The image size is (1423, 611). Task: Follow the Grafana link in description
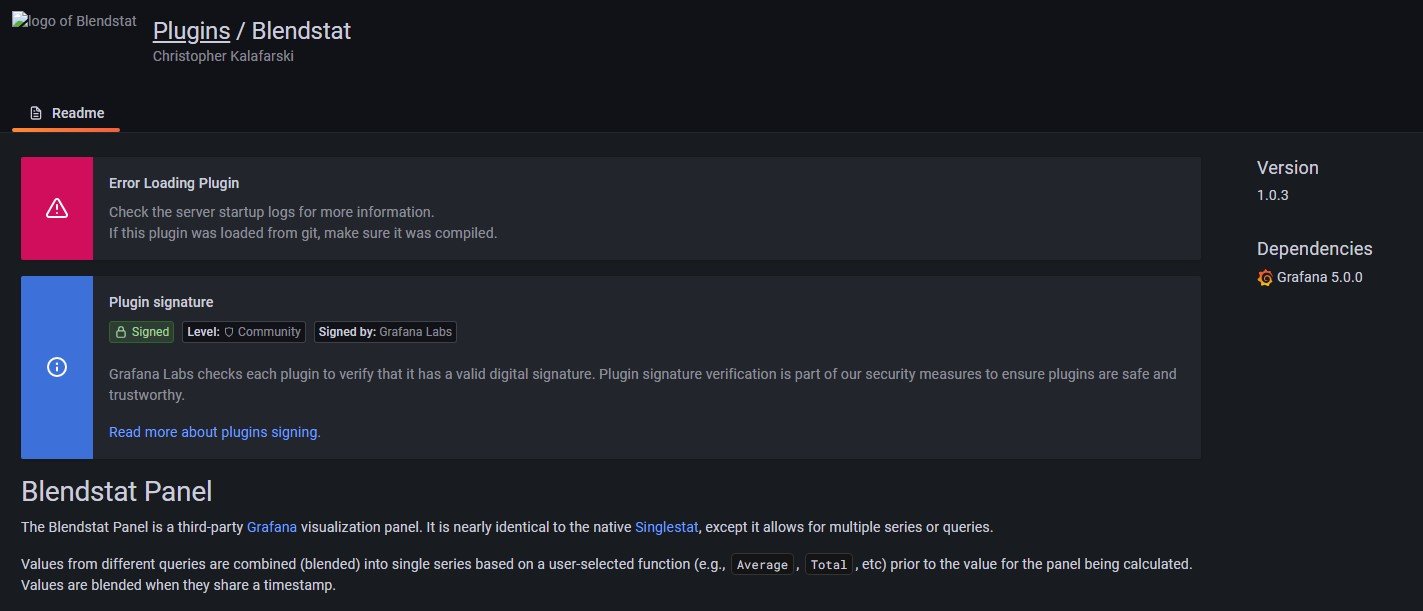pos(271,526)
